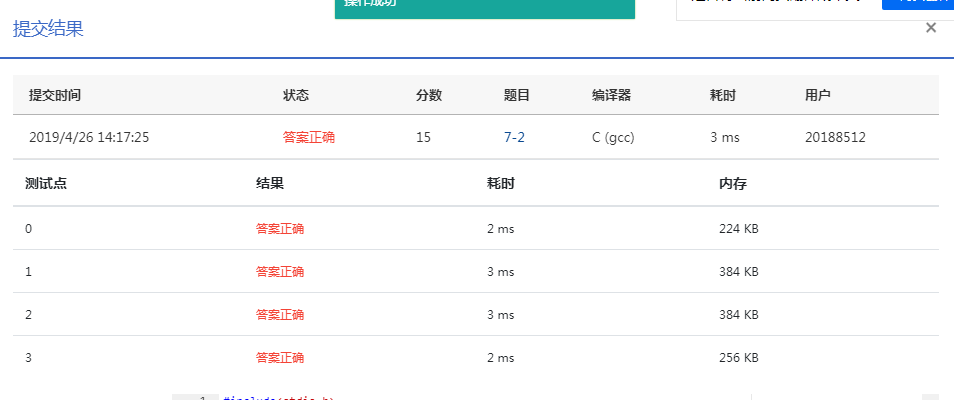Screen dimensions: 954x400
Task: Click test point 3 number
Action: 29,357
